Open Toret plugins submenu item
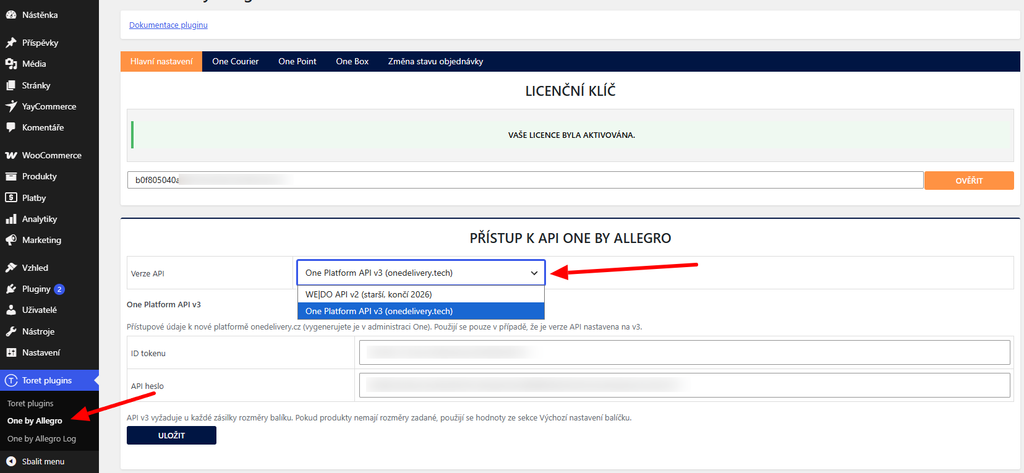 coord(30,404)
